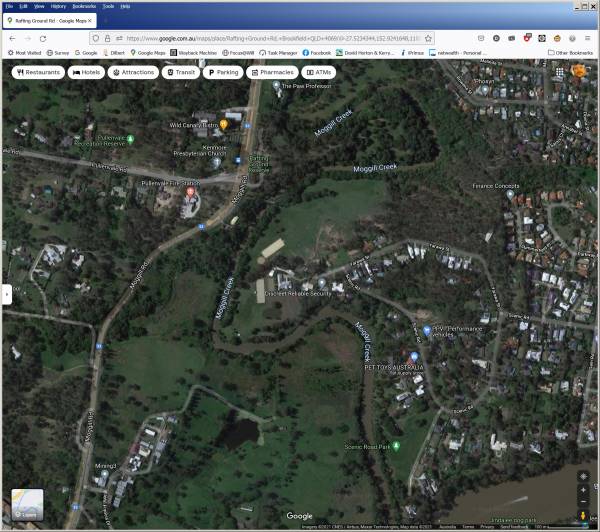
Task: Select the RPW Performance Vehicles marker
Action: (427, 330)
